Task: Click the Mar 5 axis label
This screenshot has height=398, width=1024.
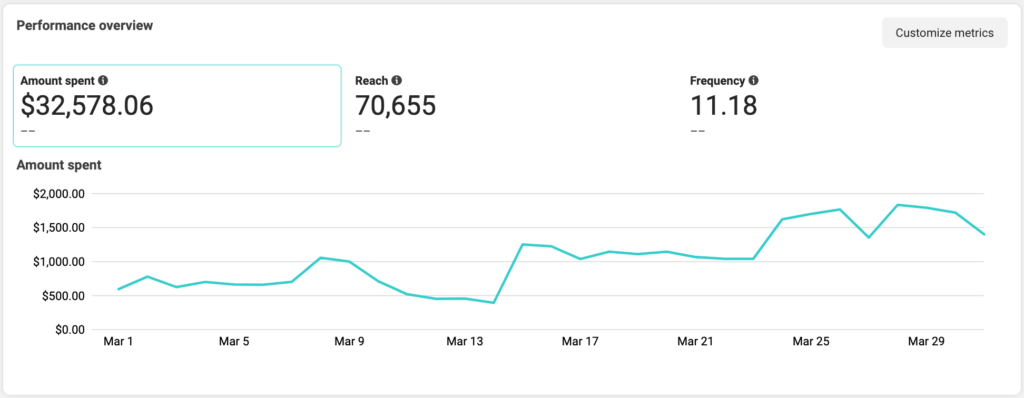Action: pyautogui.click(x=234, y=341)
